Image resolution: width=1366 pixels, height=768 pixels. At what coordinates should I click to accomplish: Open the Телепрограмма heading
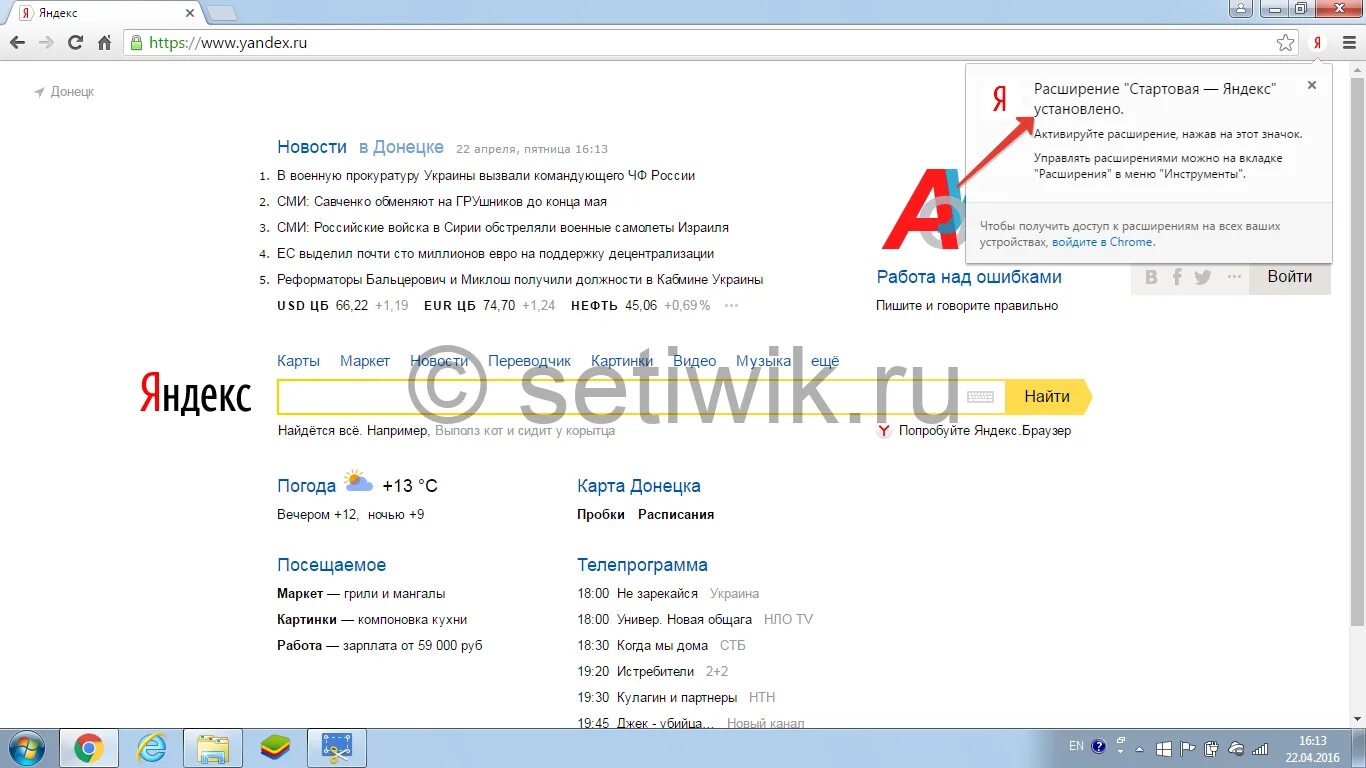click(x=642, y=565)
